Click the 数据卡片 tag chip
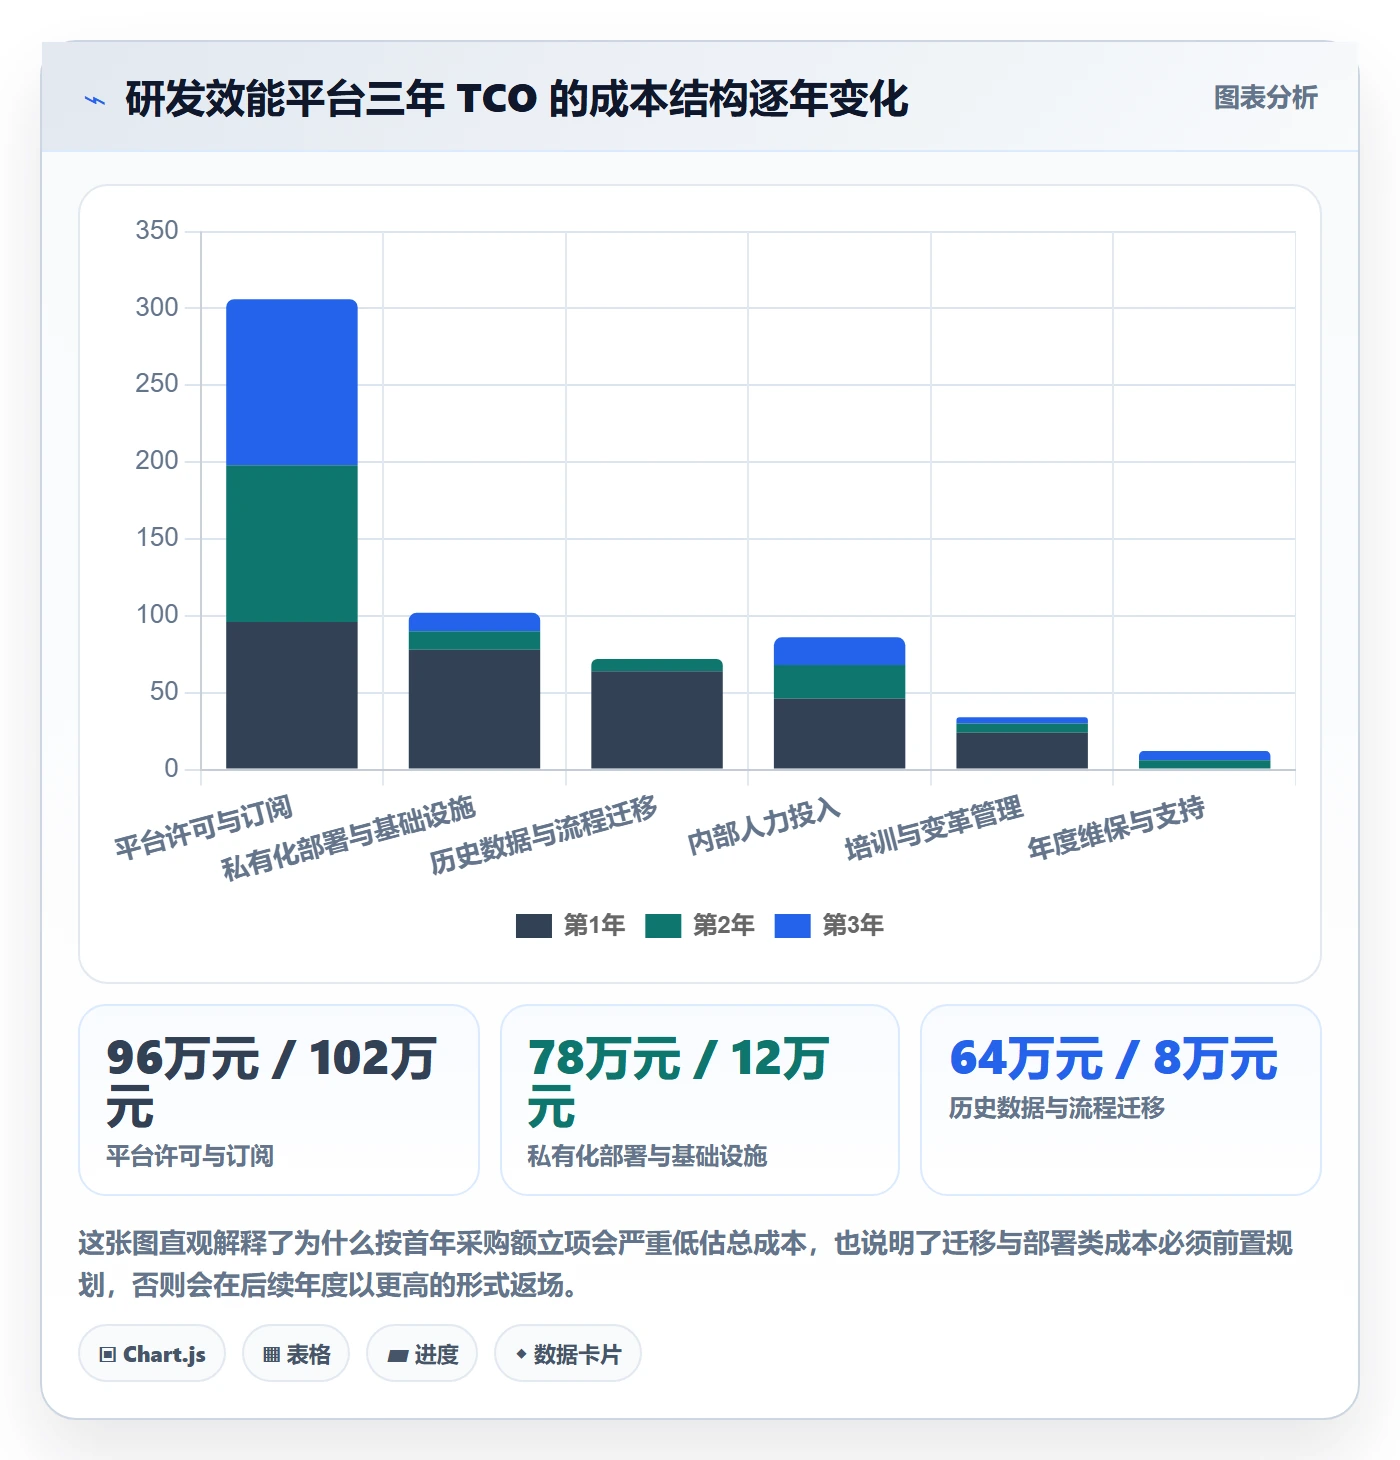This screenshot has width=1400, height=1460. [x=568, y=1354]
